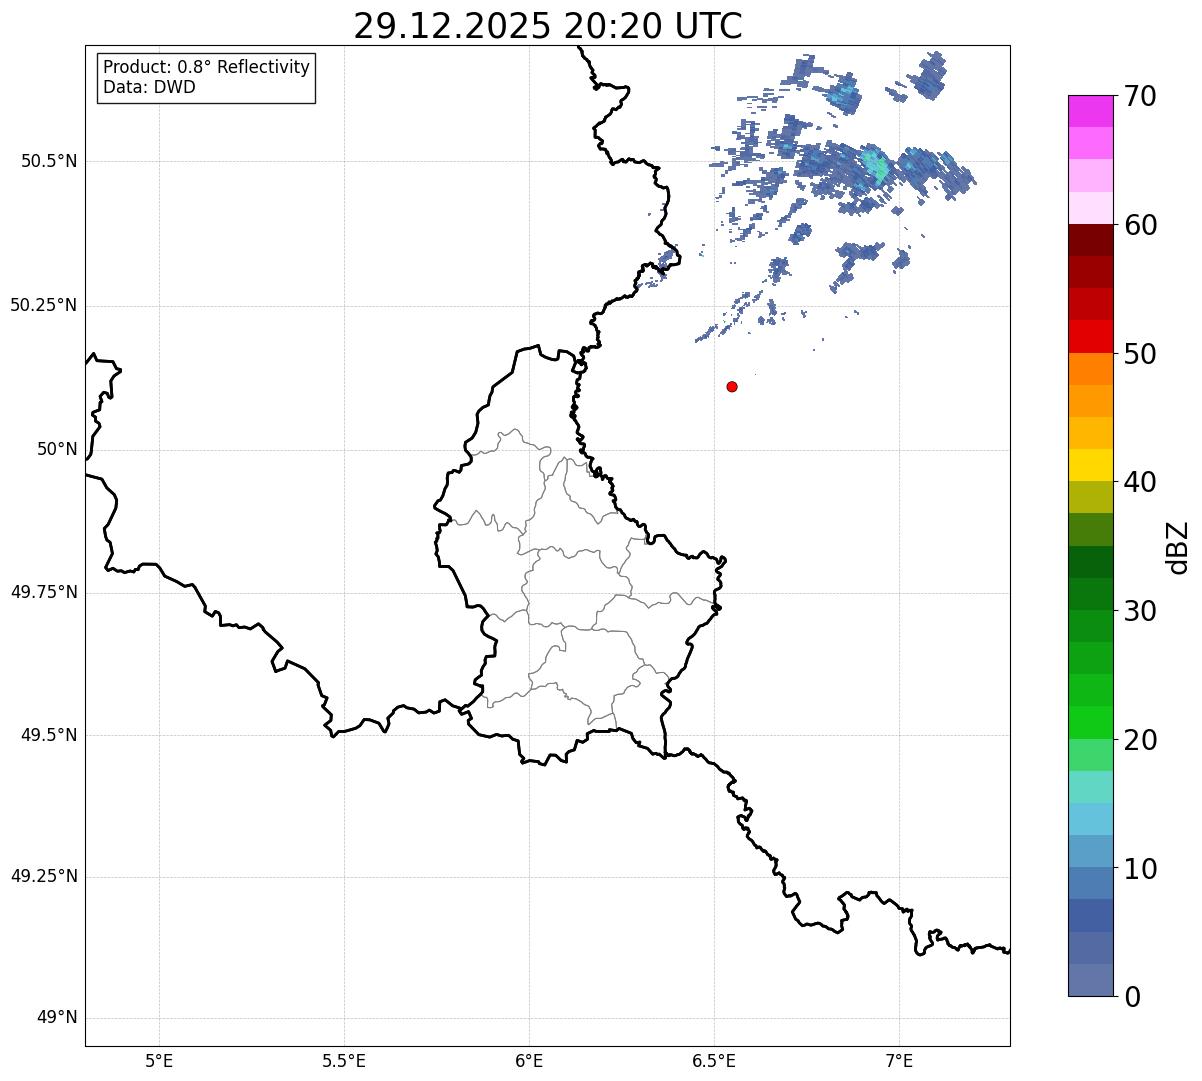Click the colorbar tick label 10

tap(1140, 868)
